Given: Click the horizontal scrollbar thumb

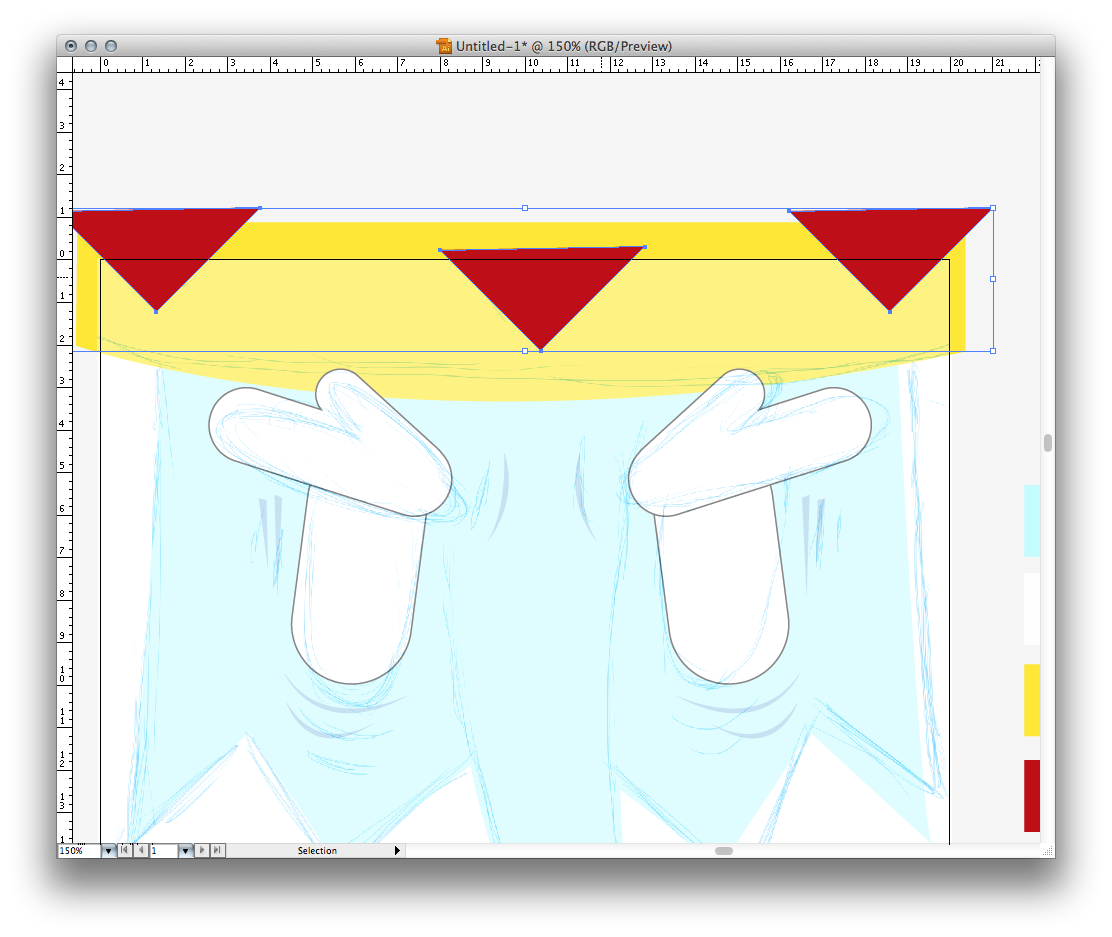Looking at the screenshot, I should point(723,851).
